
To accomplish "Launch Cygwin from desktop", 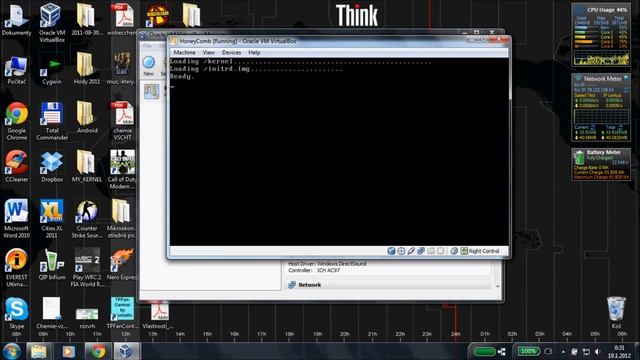I will (52, 69).
